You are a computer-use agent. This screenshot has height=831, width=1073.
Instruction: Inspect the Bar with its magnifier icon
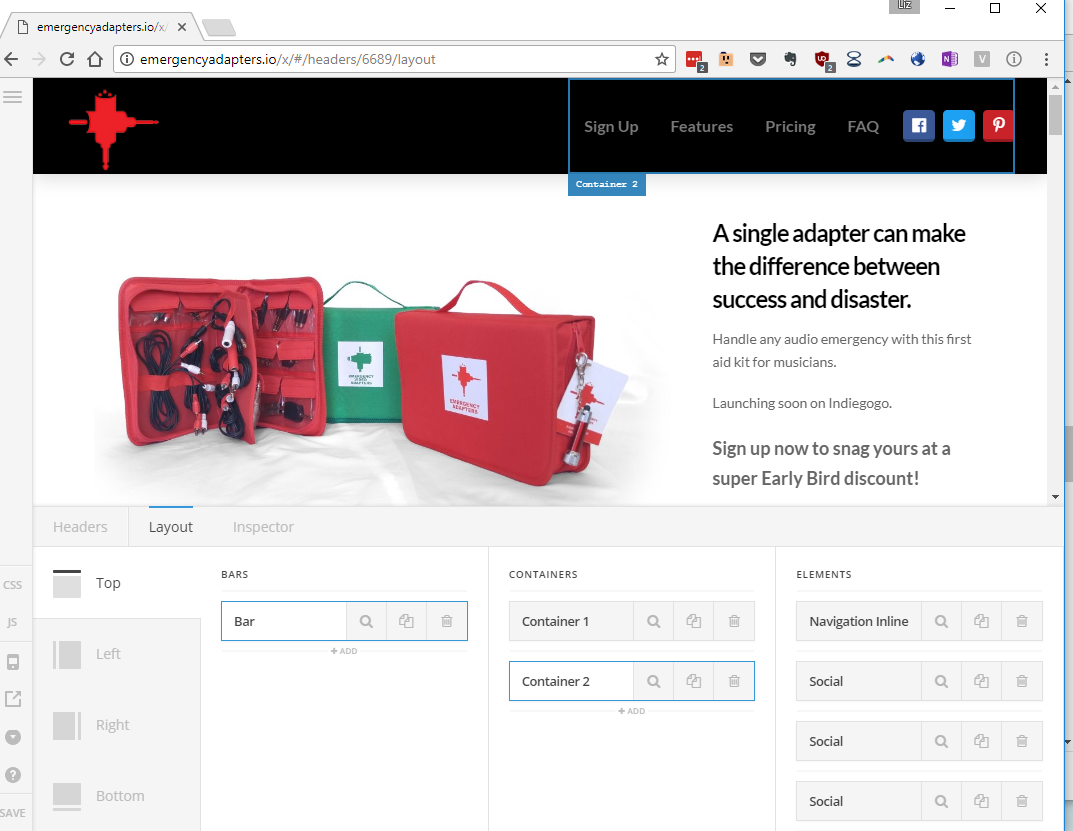[366, 622]
